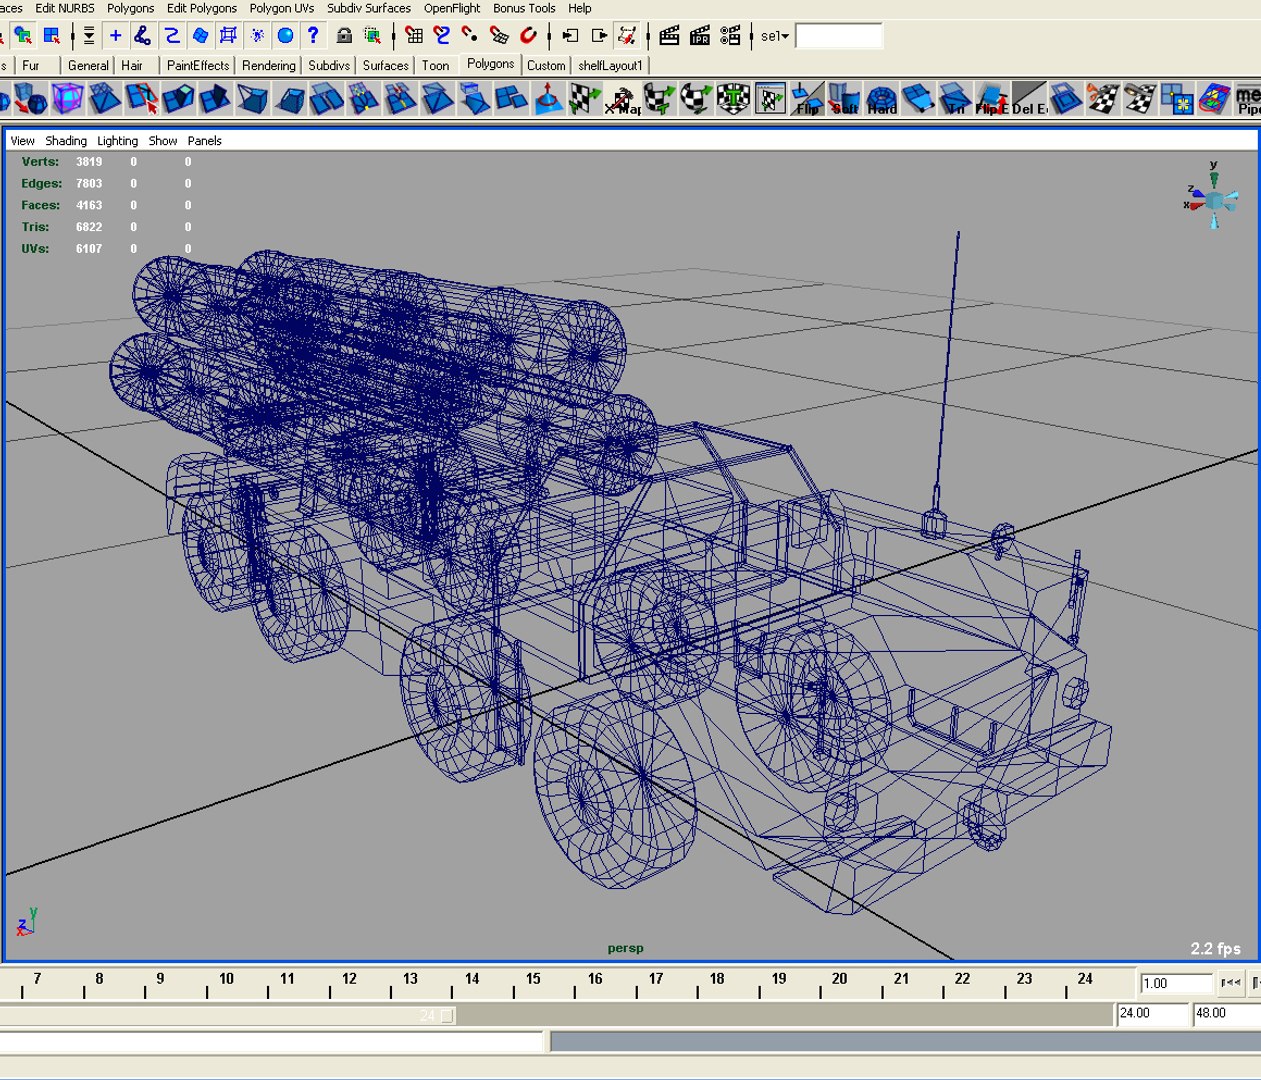The width and height of the screenshot is (1261, 1080).
Task: Open the Subdiv Surfaces menu
Action: (369, 8)
